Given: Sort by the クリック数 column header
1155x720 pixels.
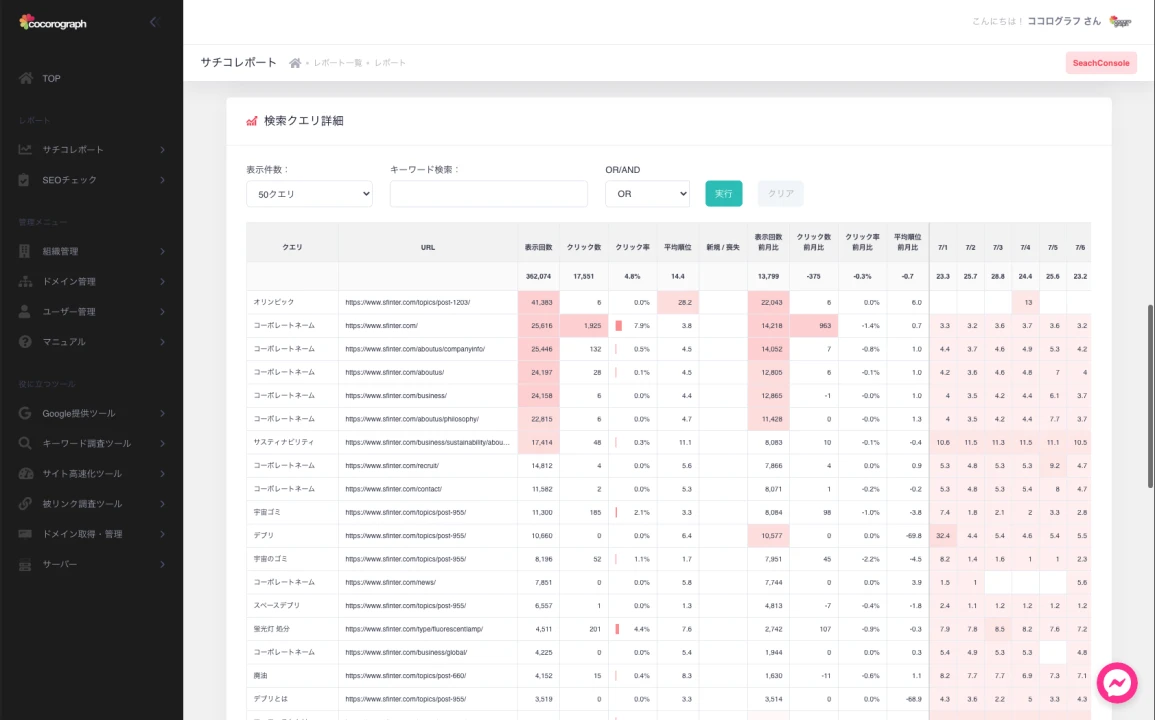Looking at the screenshot, I should pyautogui.click(x=583, y=248).
